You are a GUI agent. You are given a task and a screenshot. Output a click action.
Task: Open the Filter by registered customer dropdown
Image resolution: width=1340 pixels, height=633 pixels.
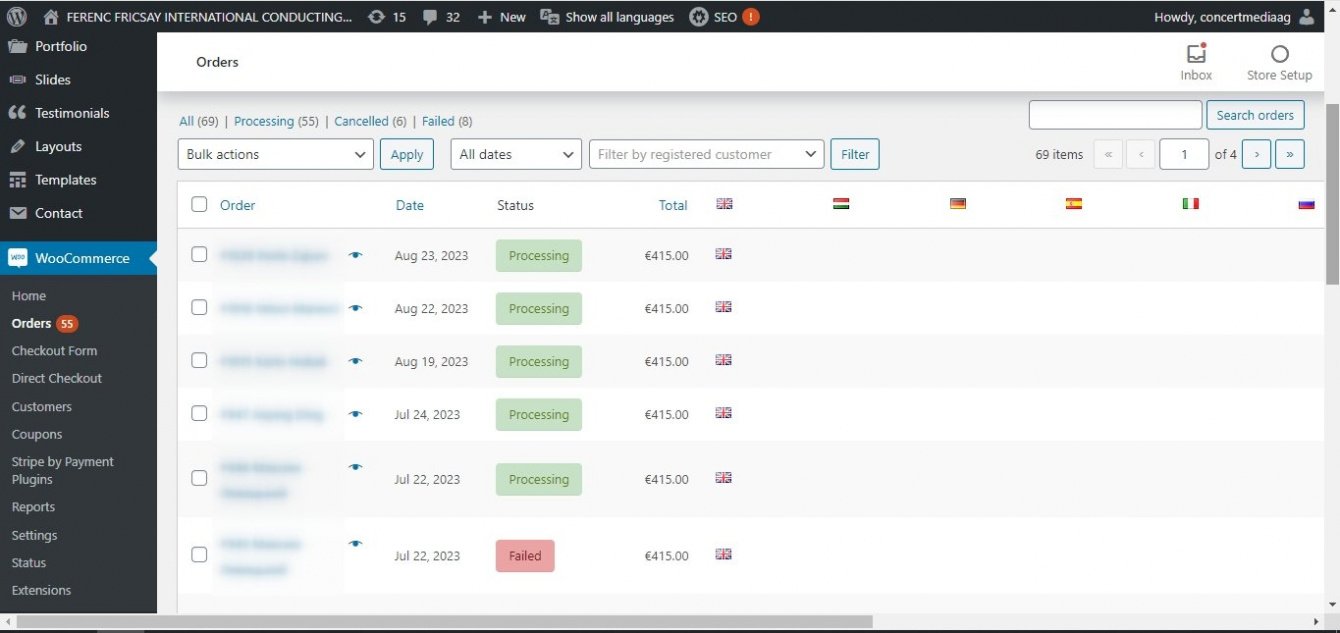[706, 154]
